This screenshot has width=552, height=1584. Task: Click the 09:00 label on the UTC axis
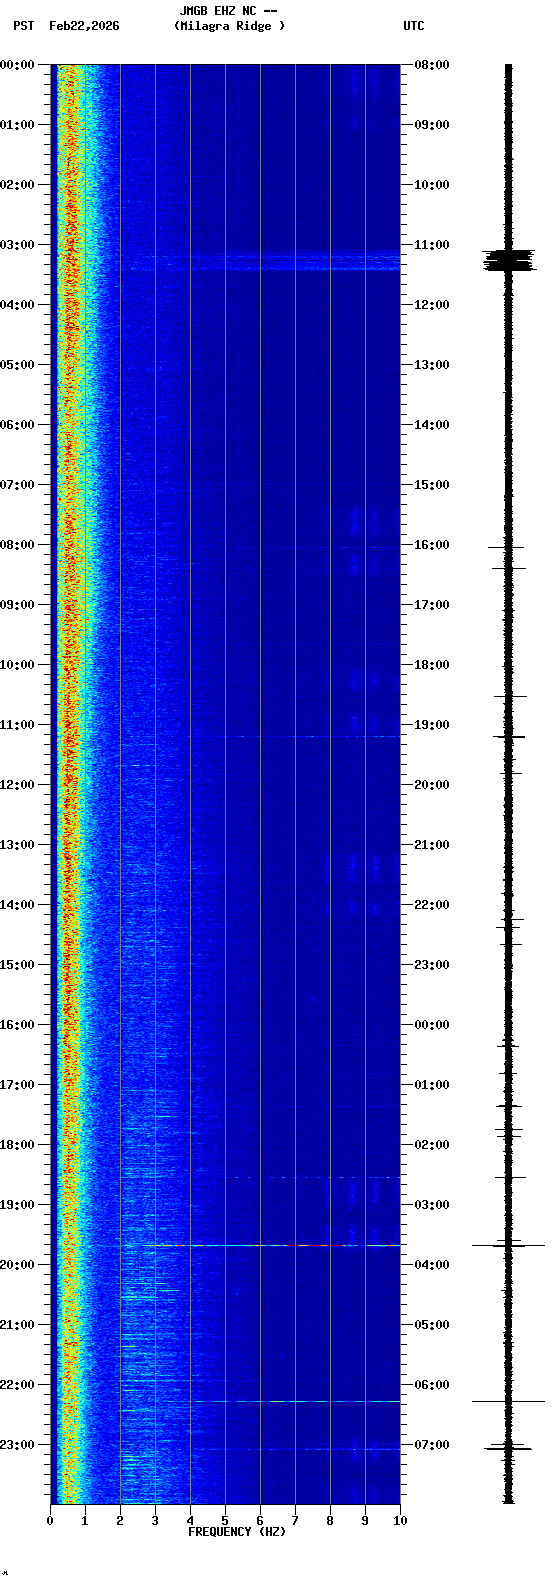432,125
